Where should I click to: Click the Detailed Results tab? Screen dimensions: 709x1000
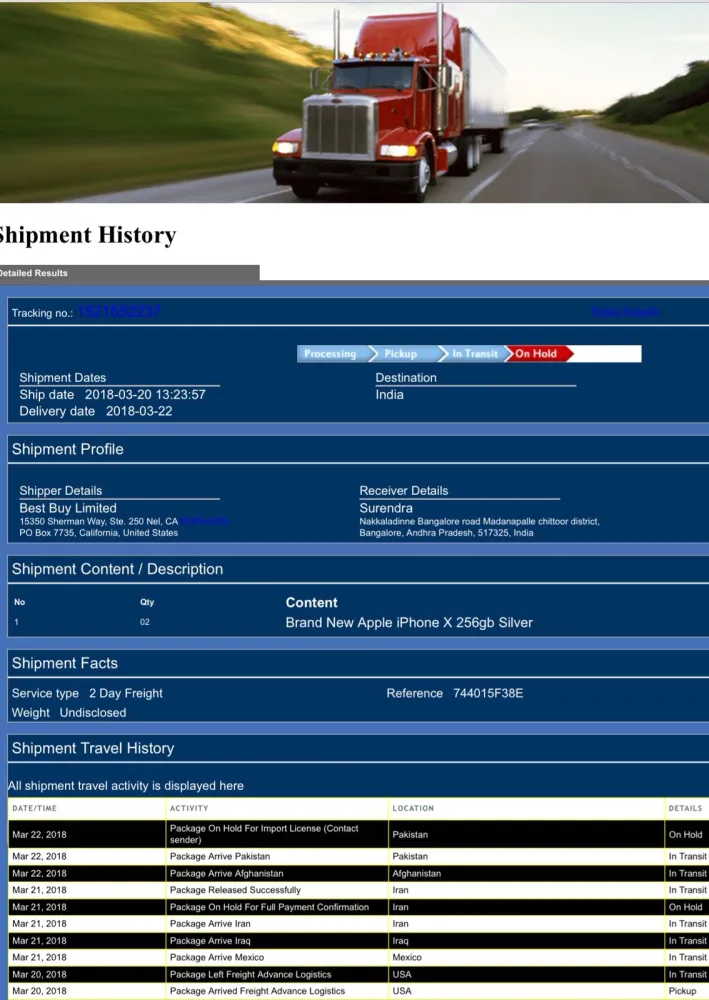129,273
